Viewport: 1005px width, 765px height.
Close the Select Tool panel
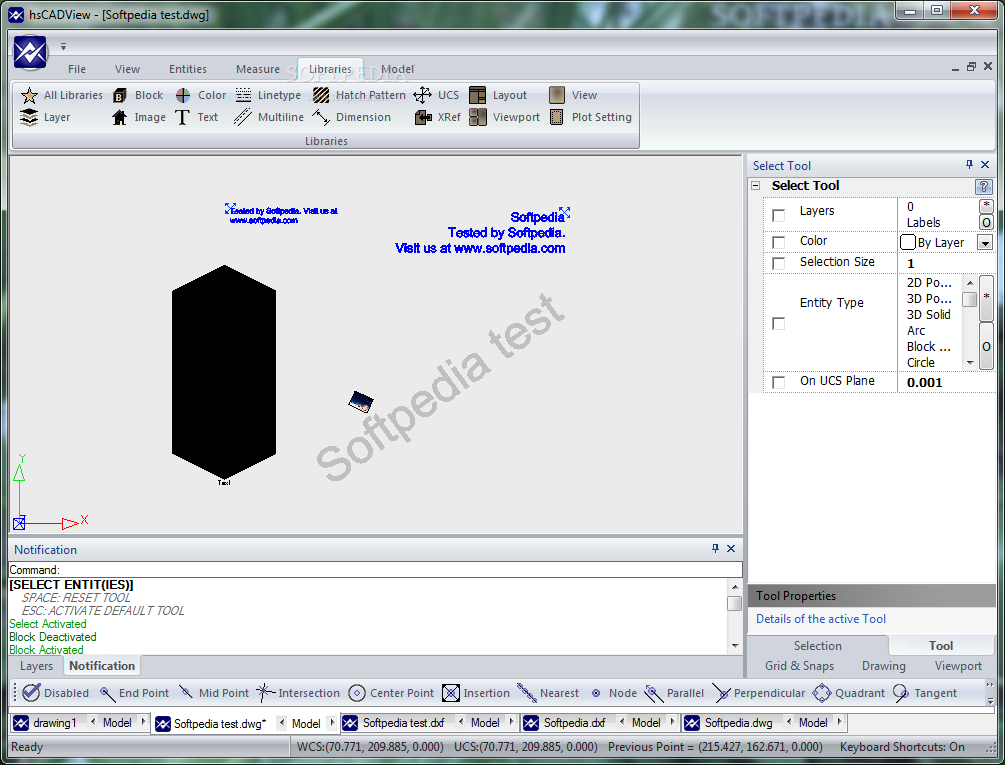985,165
